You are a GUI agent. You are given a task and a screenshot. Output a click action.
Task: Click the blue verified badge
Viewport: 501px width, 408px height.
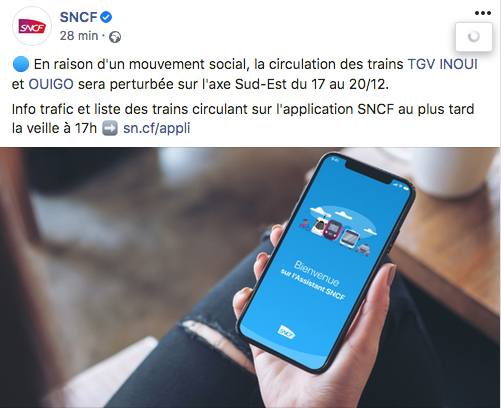coord(106,17)
